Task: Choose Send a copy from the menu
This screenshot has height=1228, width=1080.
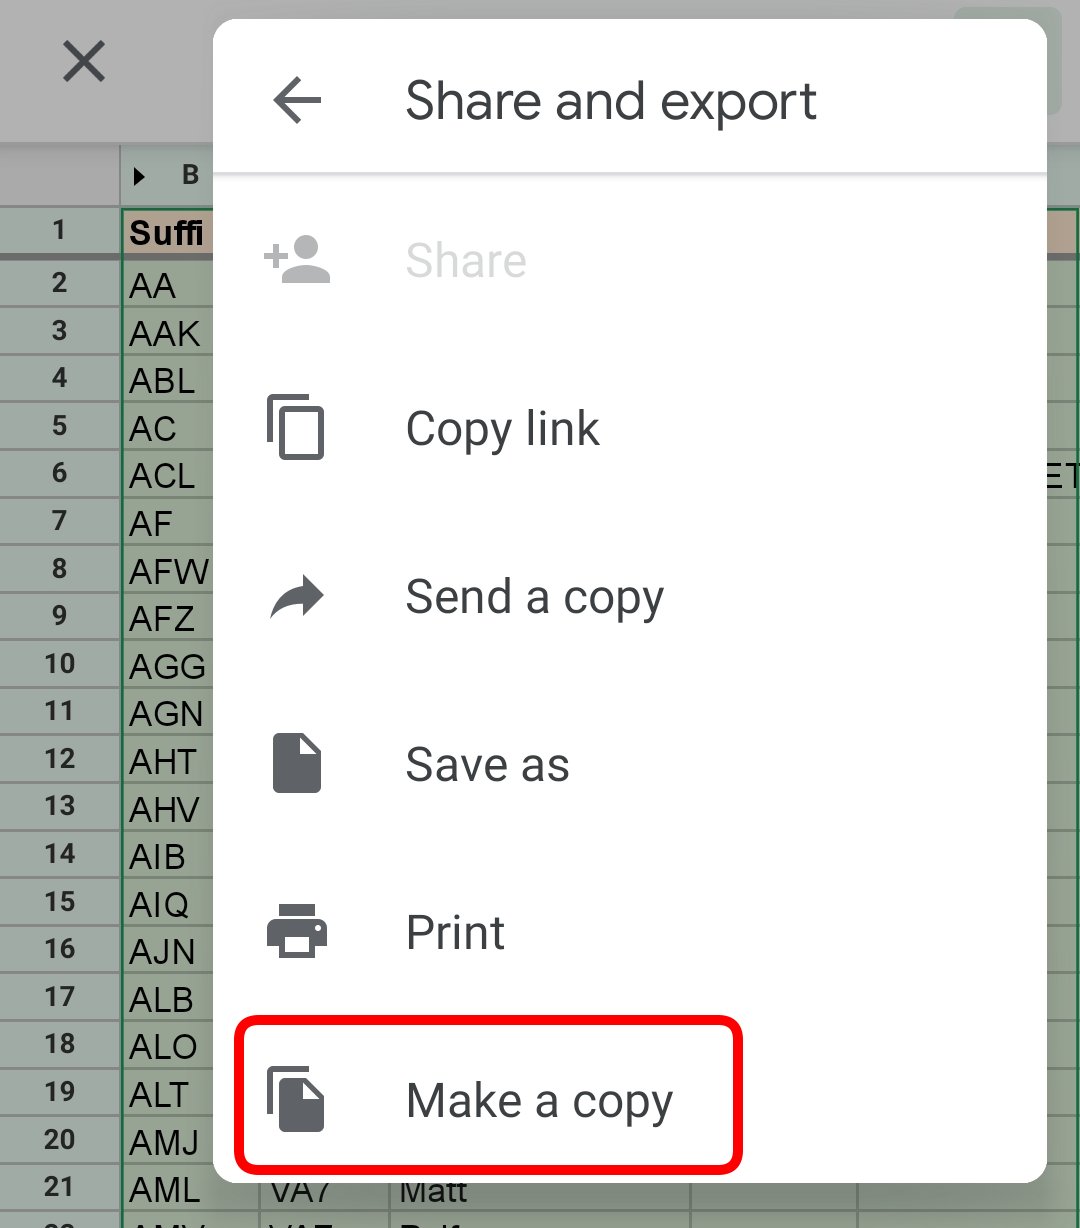Action: [x=630, y=597]
